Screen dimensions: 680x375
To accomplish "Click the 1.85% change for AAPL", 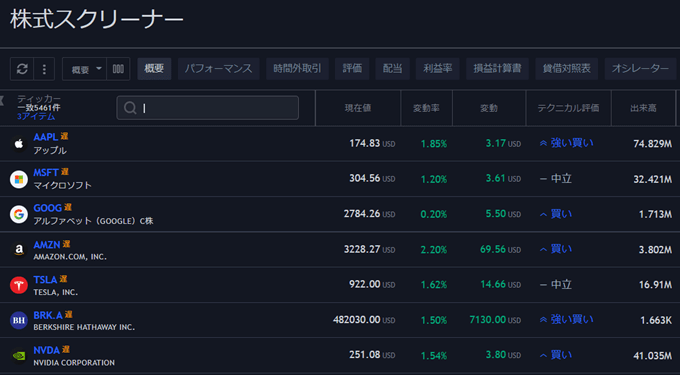I will 434,144.
